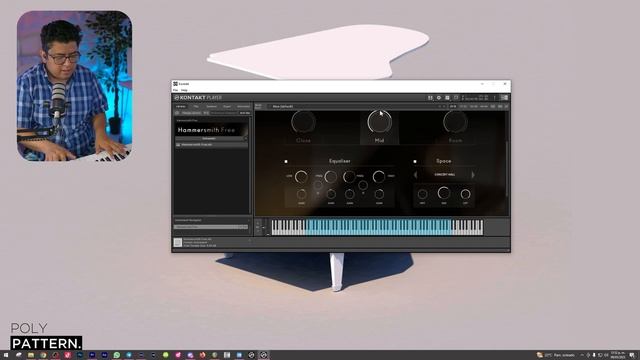640x360 pixels.
Task: Adjust the equaliser Low band frequency knob
Action: (x=301, y=177)
